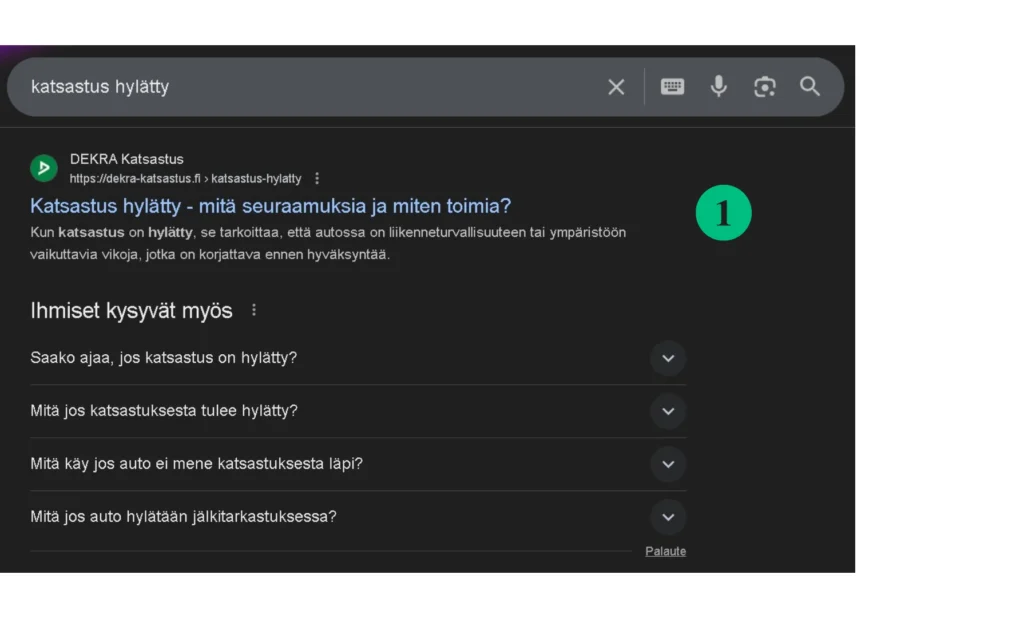Click the result snippet text starting with "Kun katsastus"
The image size is (1024, 618).
328,243
